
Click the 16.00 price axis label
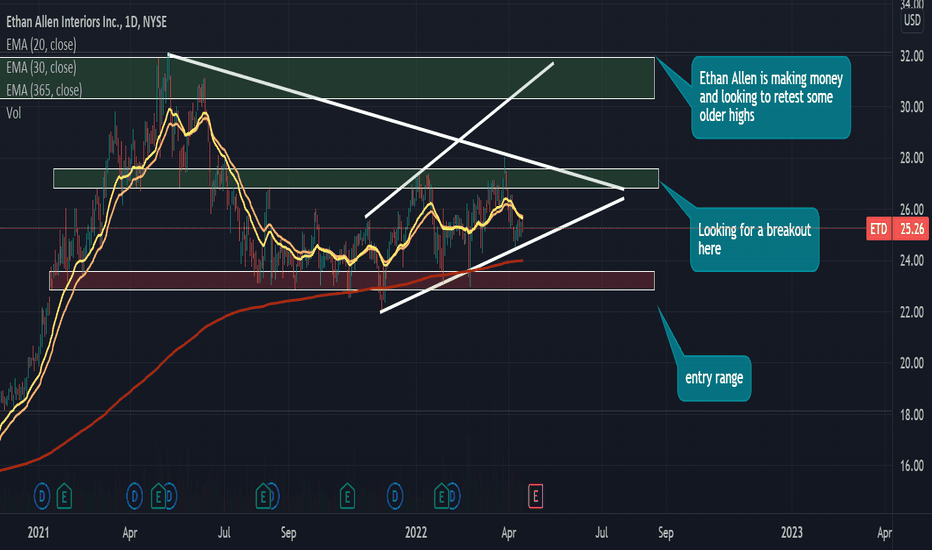912,466
